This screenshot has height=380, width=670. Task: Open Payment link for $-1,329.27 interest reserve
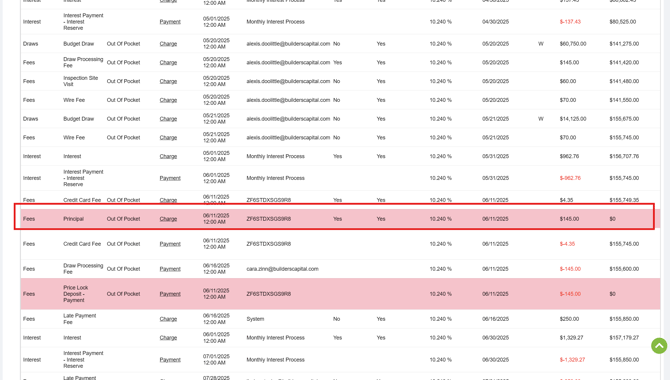click(x=170, y=360)
